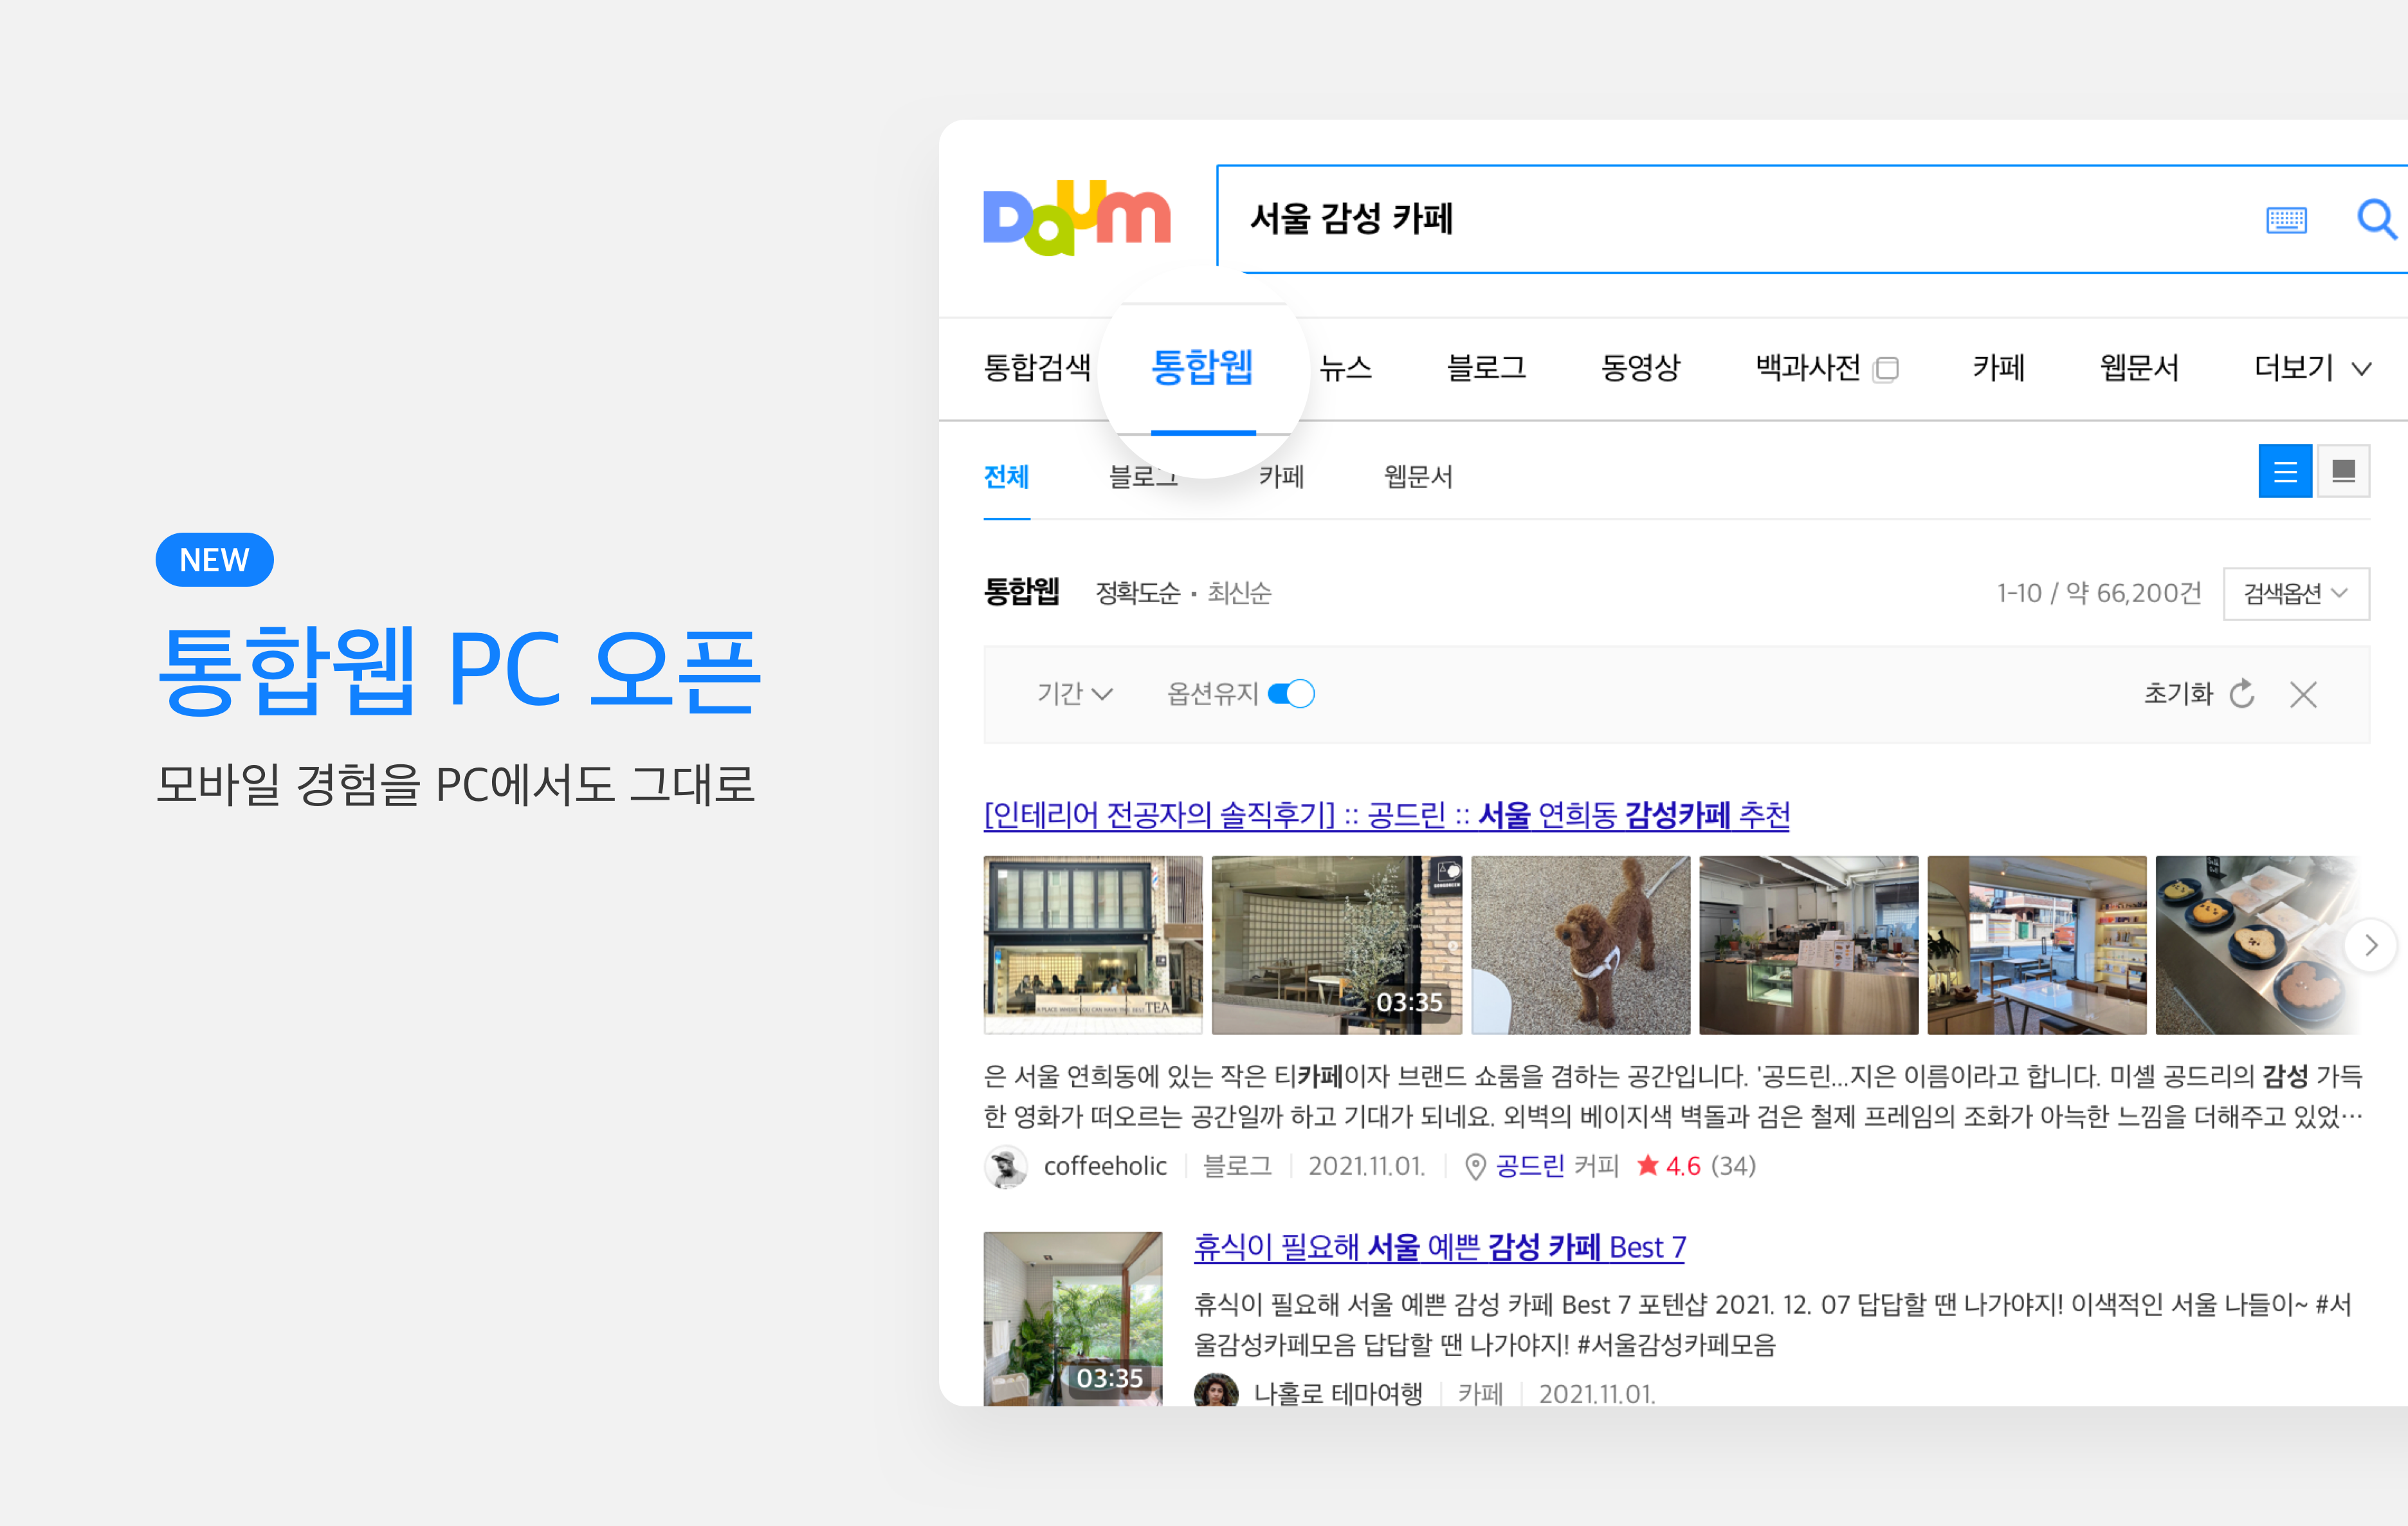Expand the 더보기 menu
The image size is (2408, 1526).
(2313, 368)
